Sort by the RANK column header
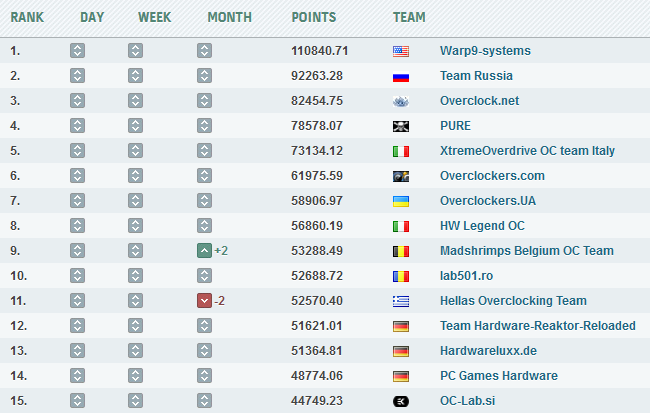650x413 pixels. [x=27, y=17]
